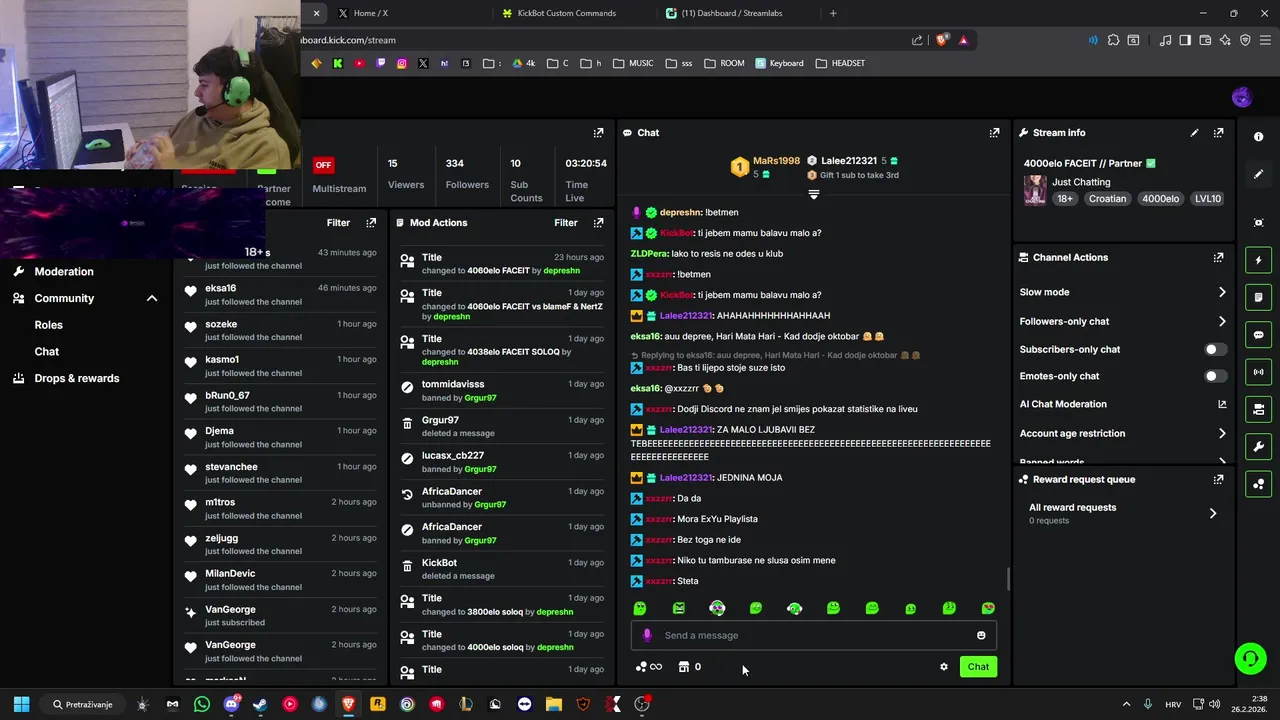Select the info icon in right sidebar
The image size is (1280, 720).
[1259, 136]
